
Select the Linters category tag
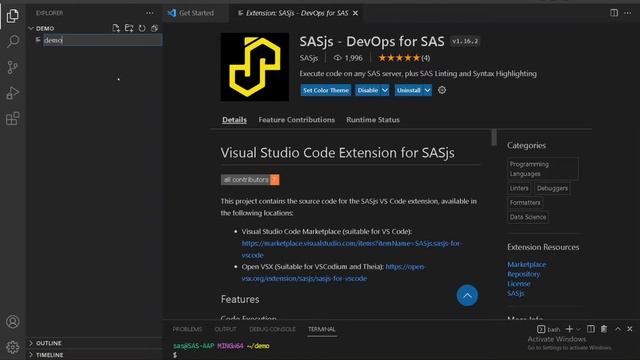(519, 188)
